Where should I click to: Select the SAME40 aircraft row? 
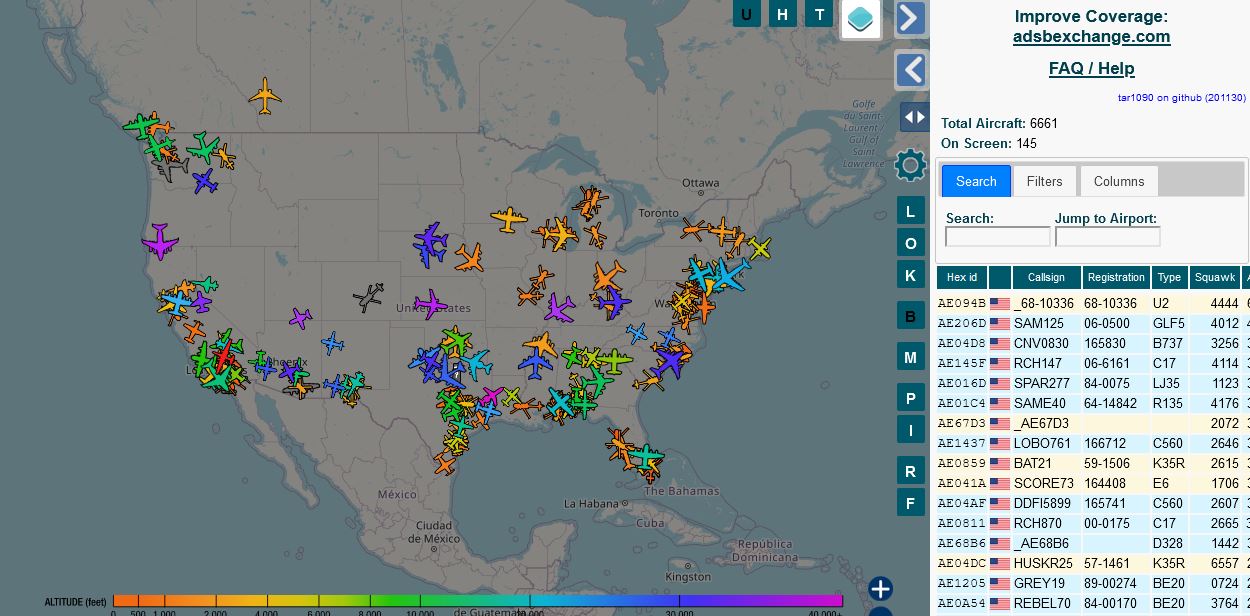[1093, 403]
